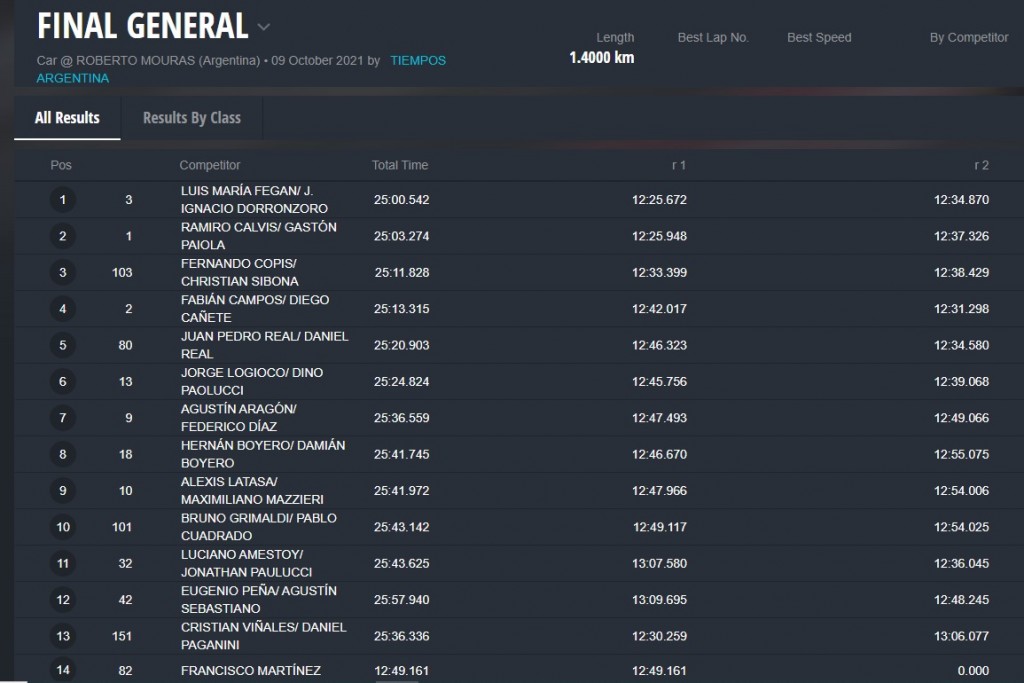The image size is (1024, 683).
Task: Sort by the Competitor column header
Action: 210,165
